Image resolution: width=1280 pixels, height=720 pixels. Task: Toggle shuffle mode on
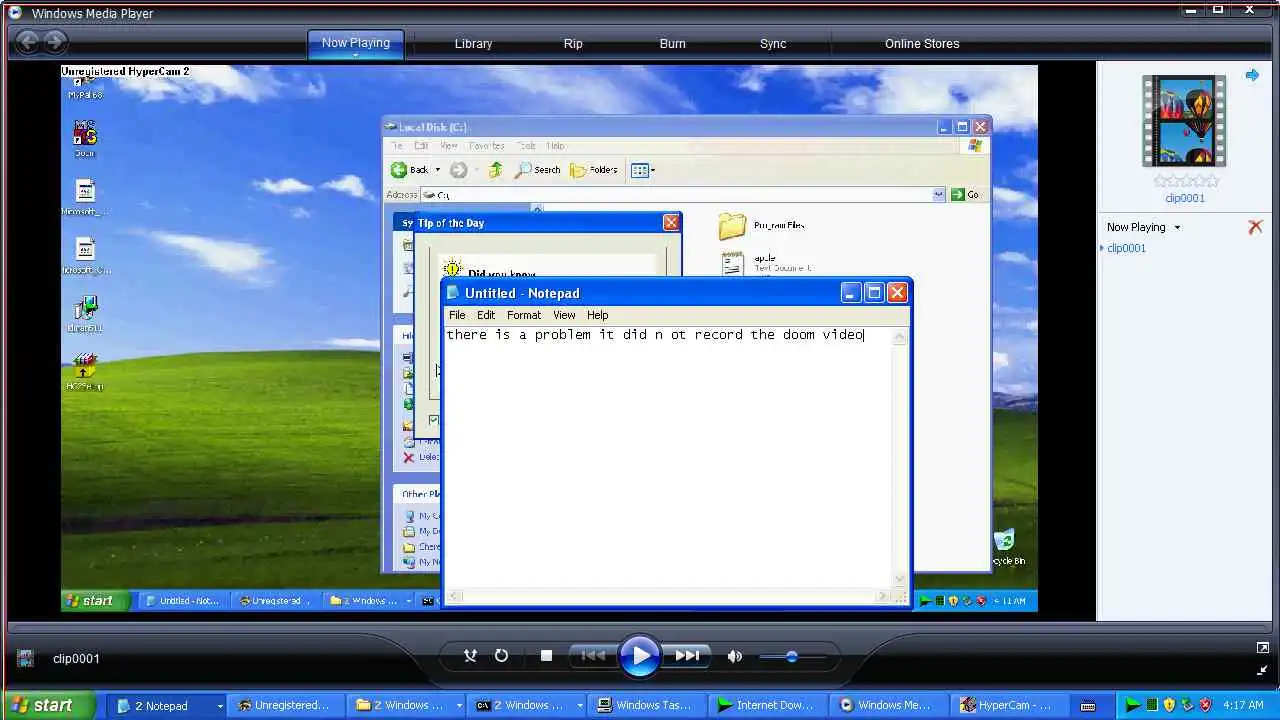(x=470, y=656)
